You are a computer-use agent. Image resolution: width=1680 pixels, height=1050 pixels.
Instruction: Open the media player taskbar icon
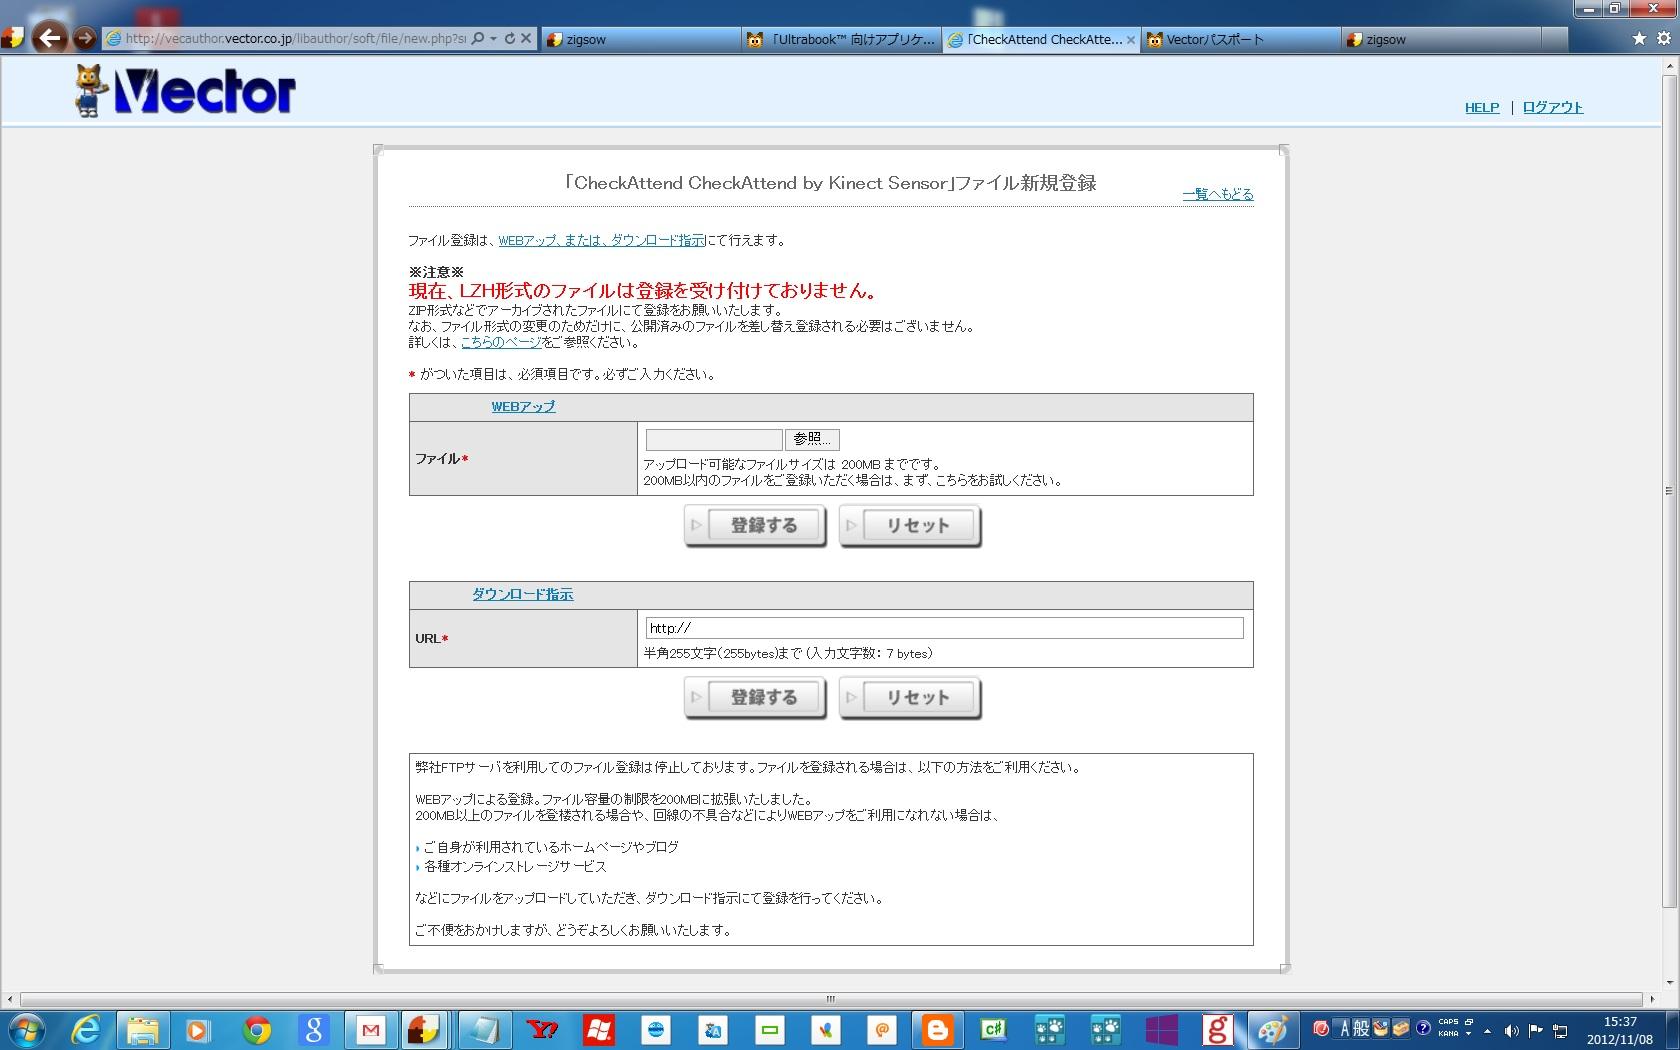[x=199, y=1029]
